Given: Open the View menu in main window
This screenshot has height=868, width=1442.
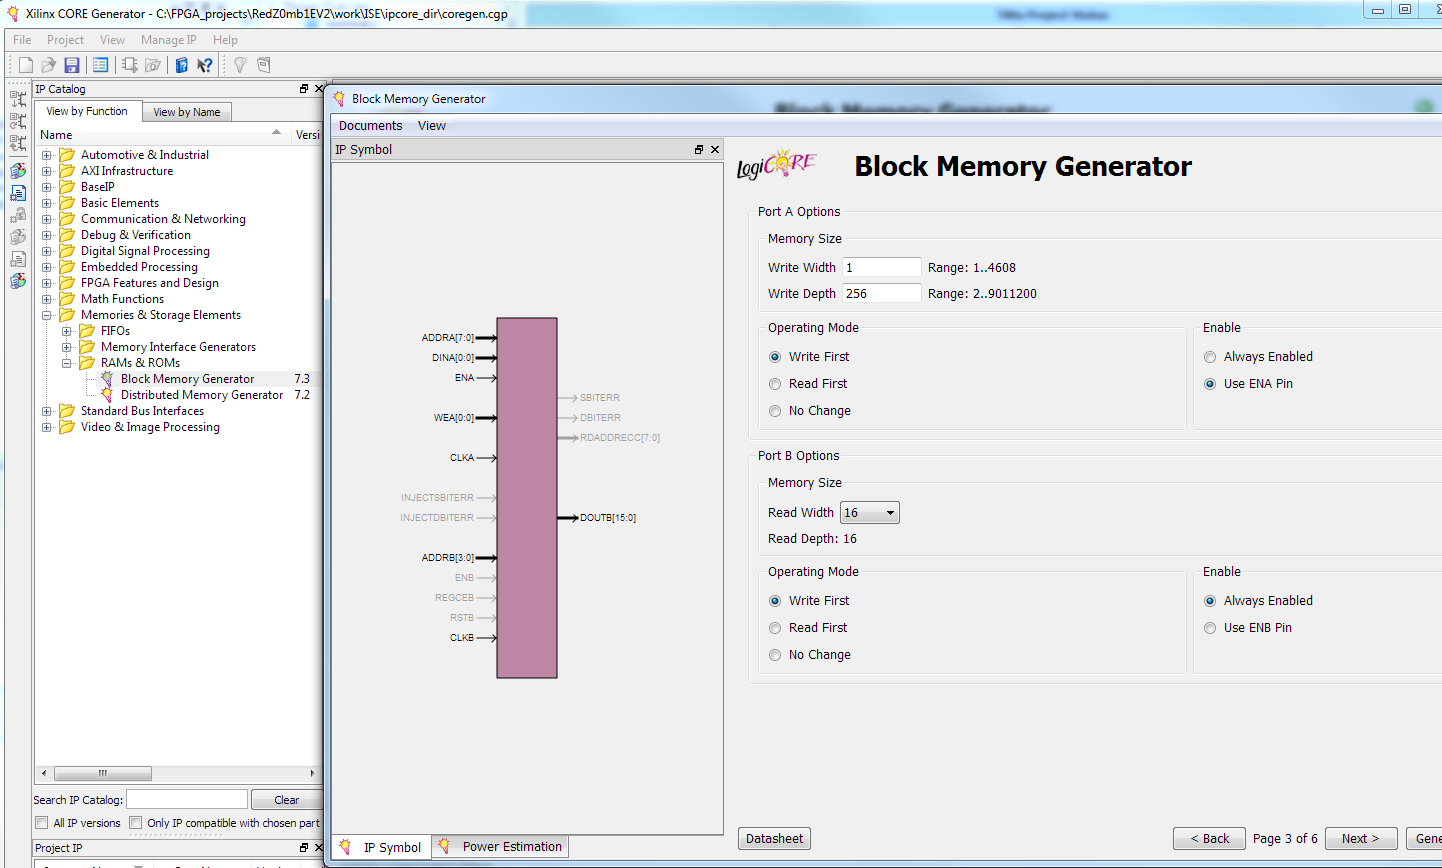Looking at the screenshot, I should coord(112,40).
